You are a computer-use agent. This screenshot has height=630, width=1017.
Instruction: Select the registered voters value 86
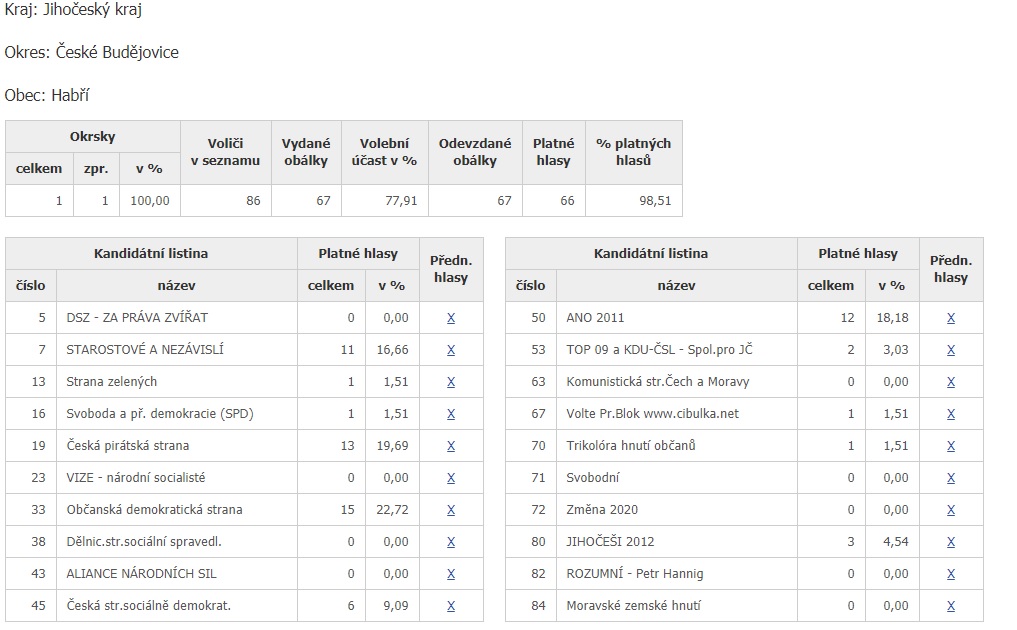[x=254, y=200]
